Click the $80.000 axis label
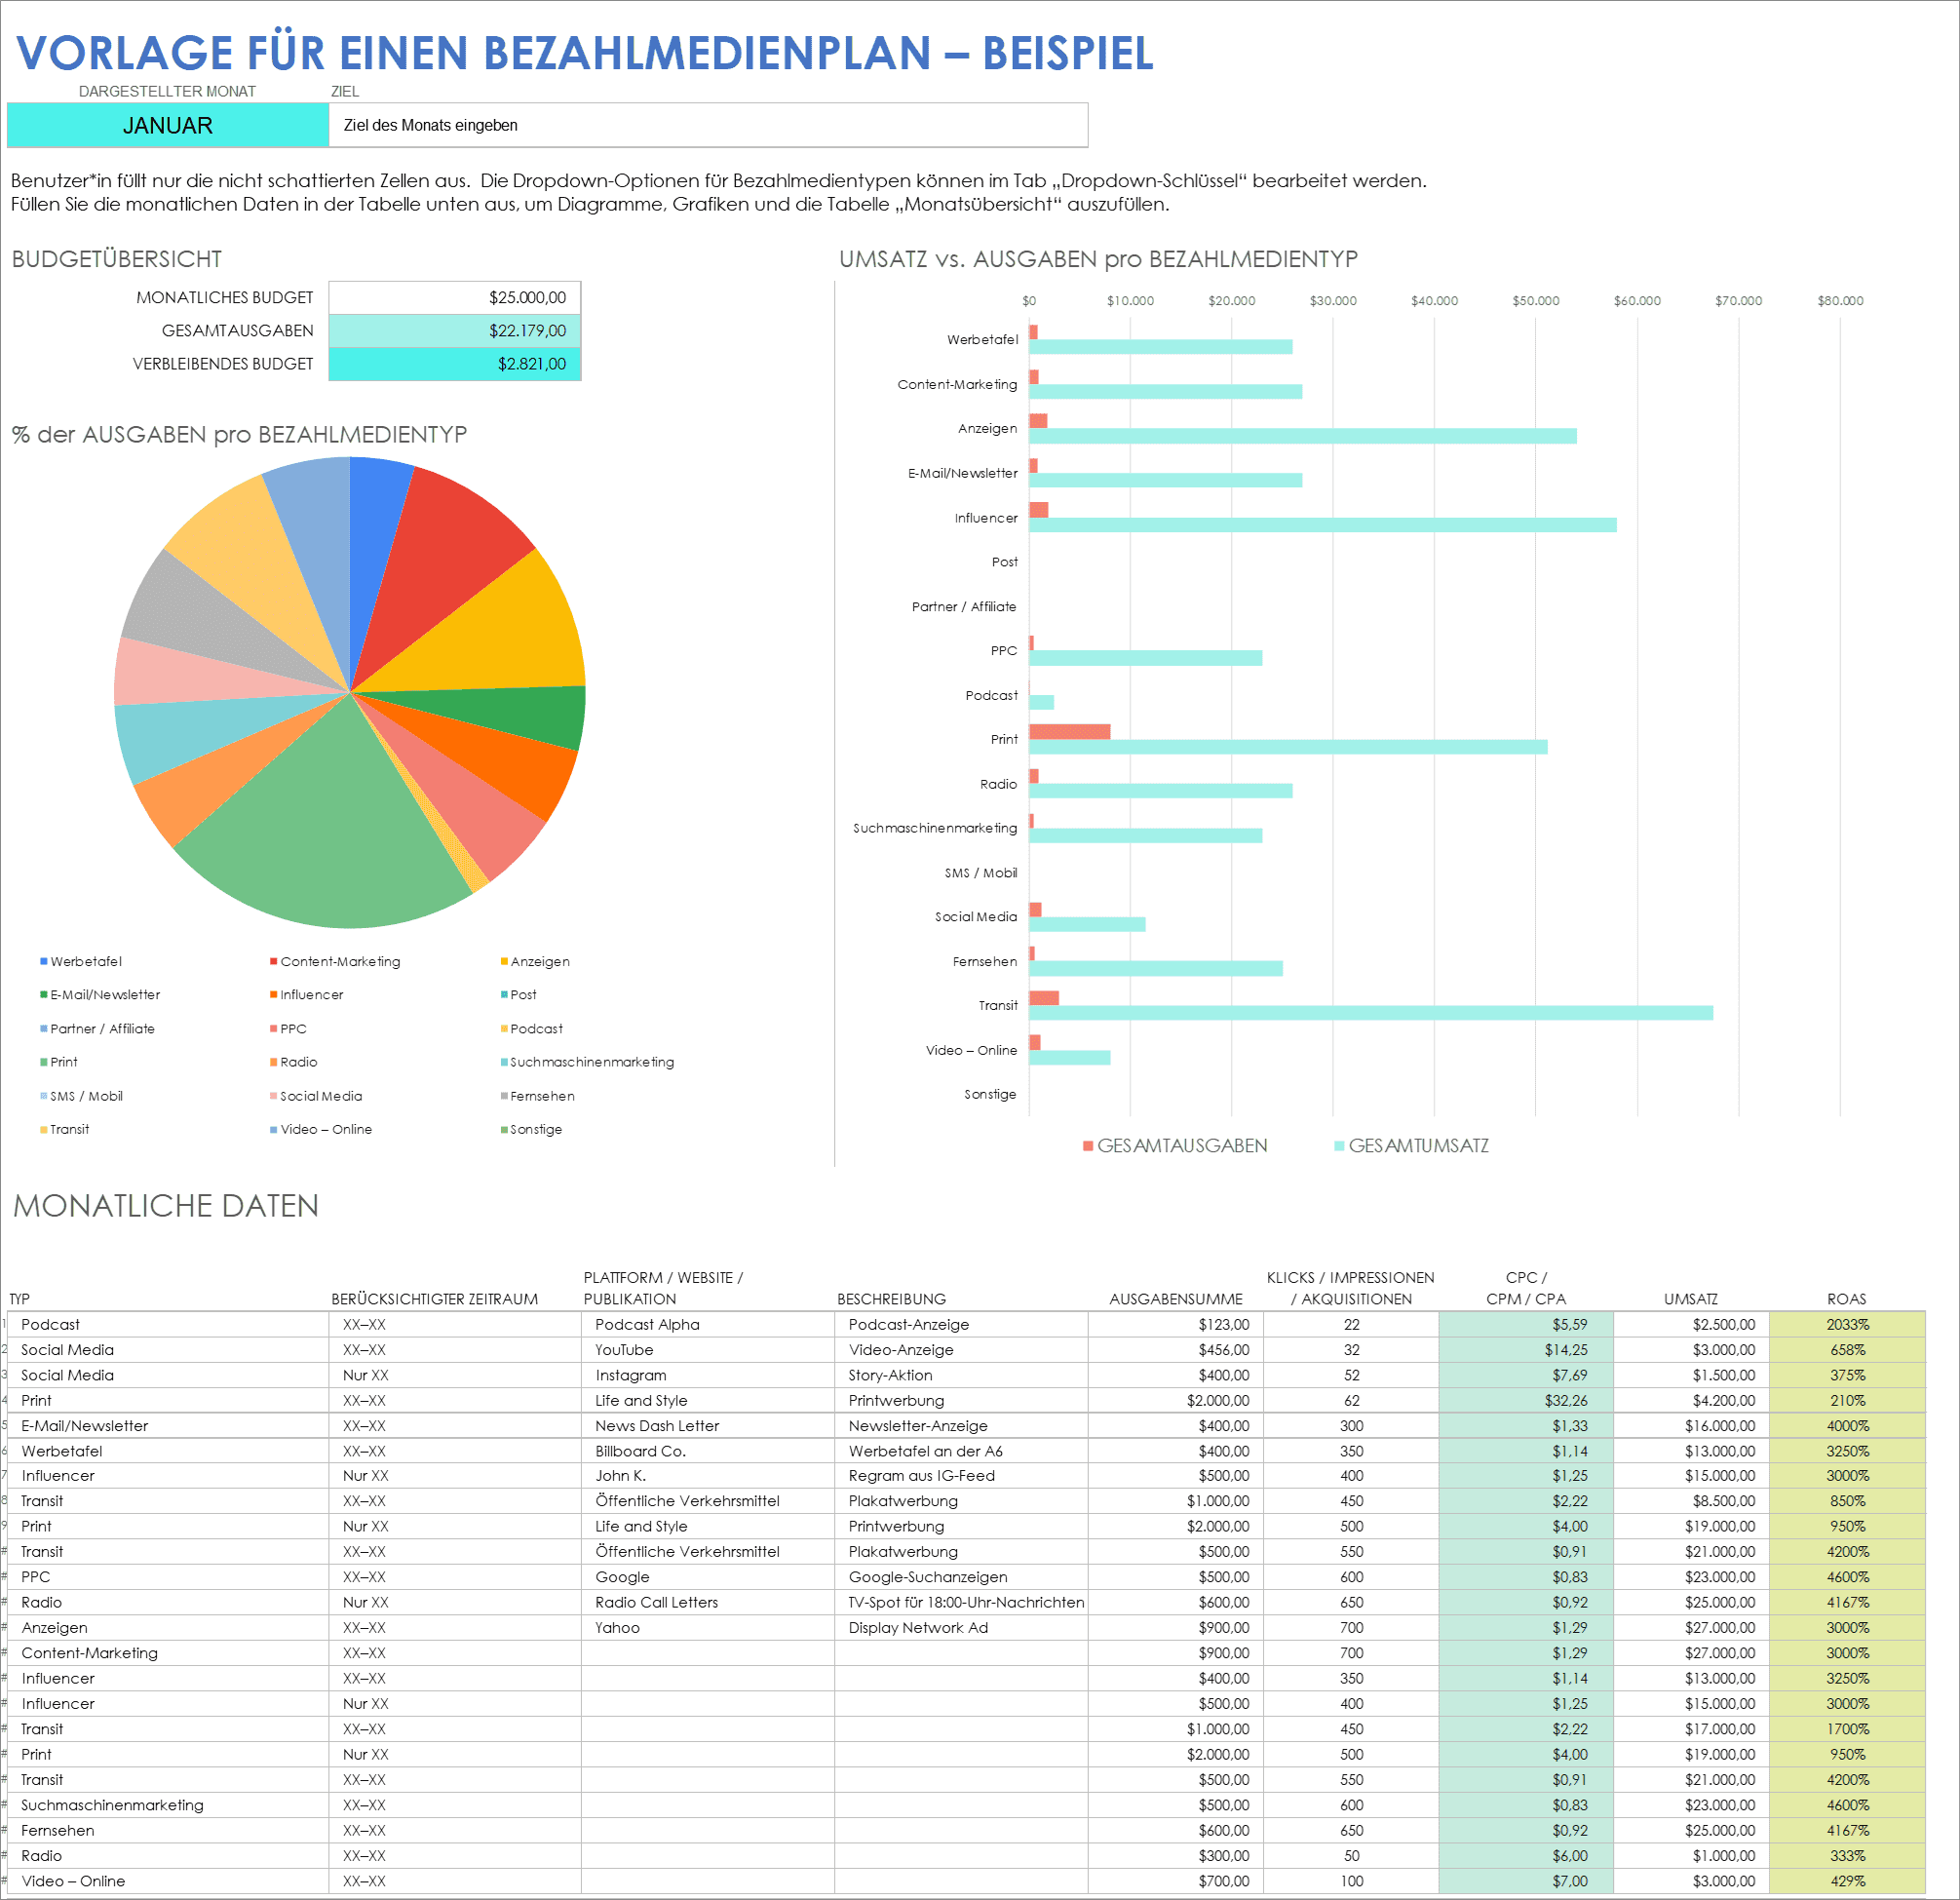The height and width of the screenshot is (1900, 1960). (1840, 301)
